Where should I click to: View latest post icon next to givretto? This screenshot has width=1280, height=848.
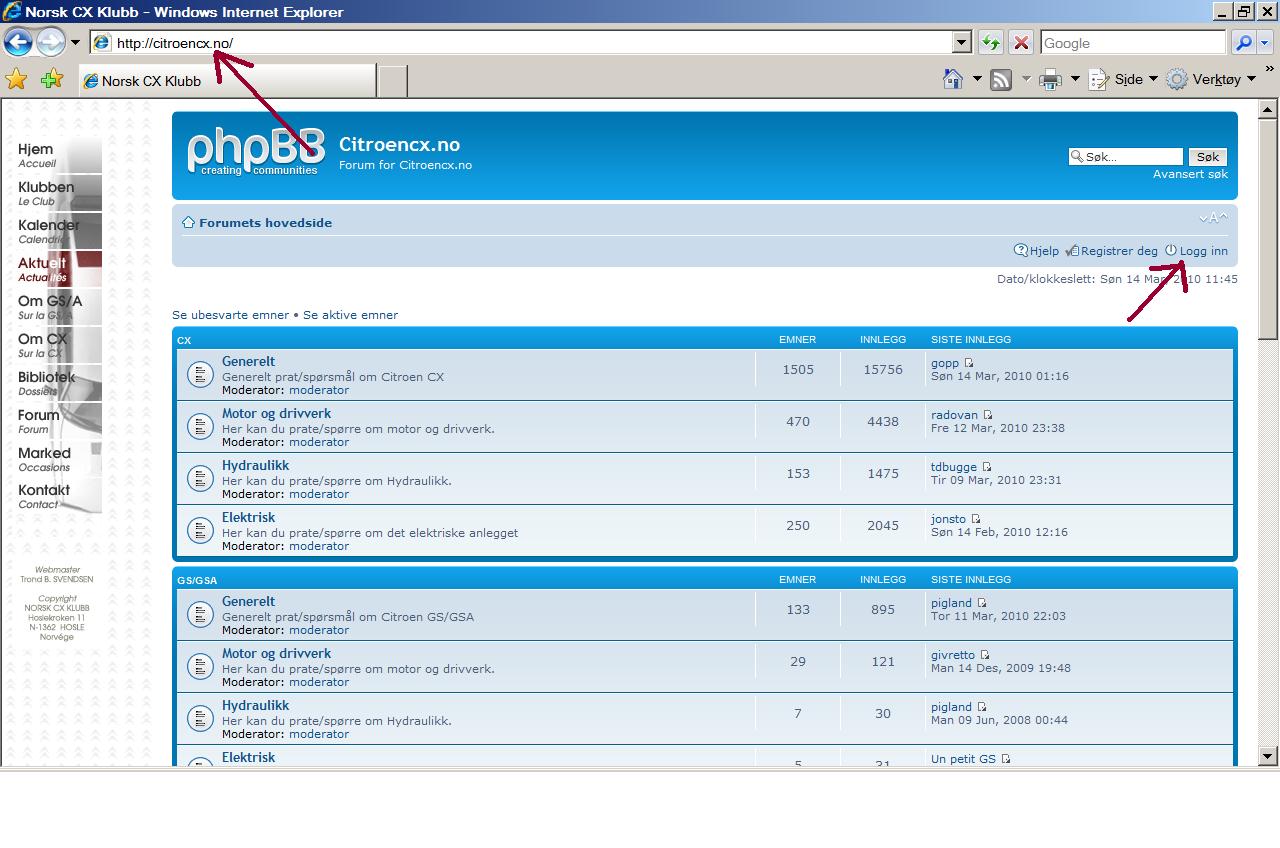(x=985, y=655)
